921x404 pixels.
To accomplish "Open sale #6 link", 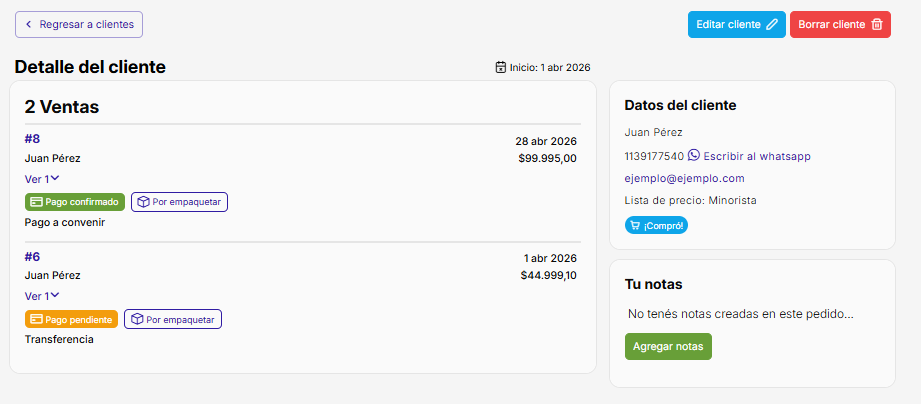I will pos(32,257).
